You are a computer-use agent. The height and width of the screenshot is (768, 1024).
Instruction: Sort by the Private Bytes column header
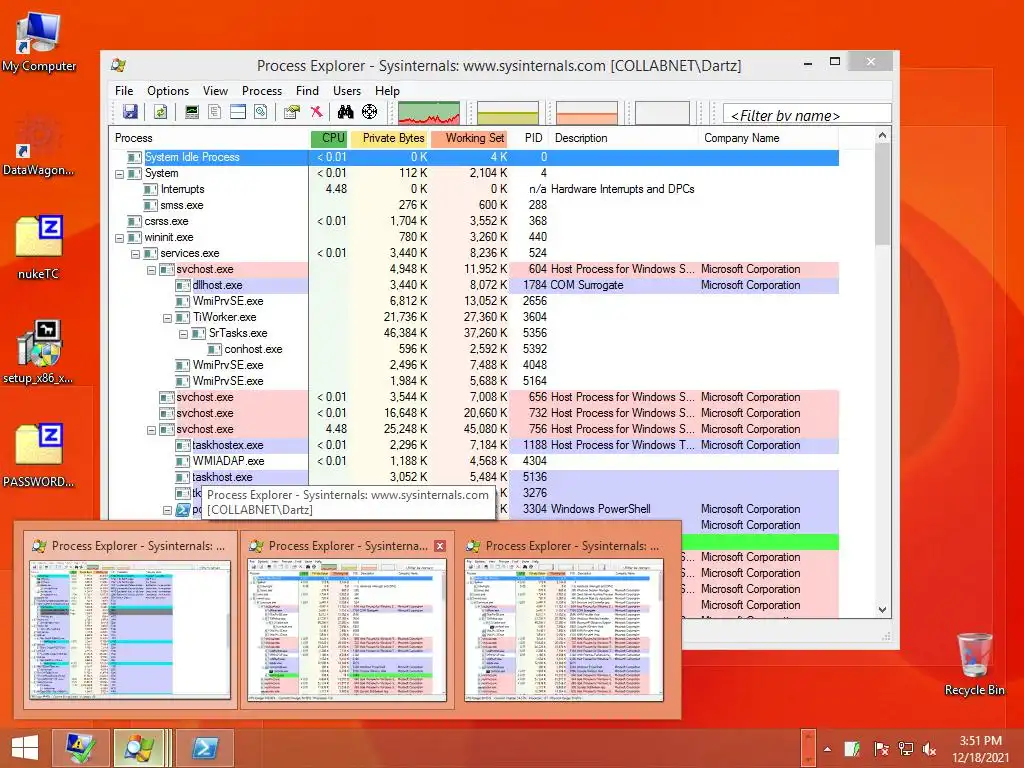click(389, 138)
